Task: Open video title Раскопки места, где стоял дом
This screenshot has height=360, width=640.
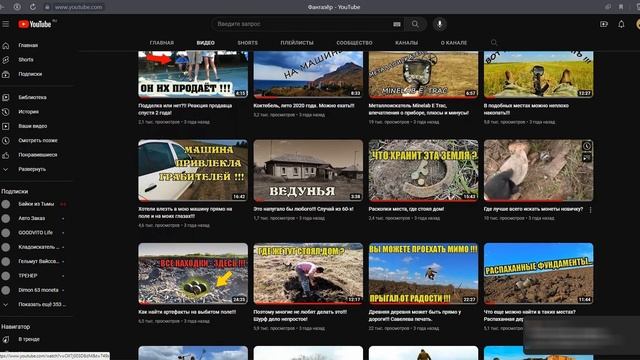Action: click(406, 209)
